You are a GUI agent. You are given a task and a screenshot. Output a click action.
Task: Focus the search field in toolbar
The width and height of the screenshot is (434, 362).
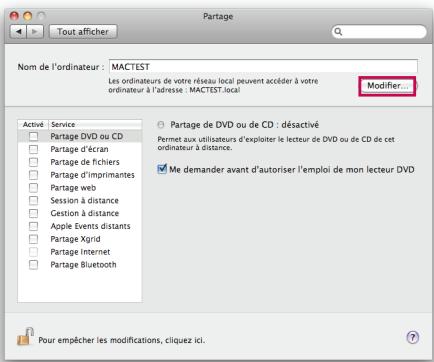[379, 32]
